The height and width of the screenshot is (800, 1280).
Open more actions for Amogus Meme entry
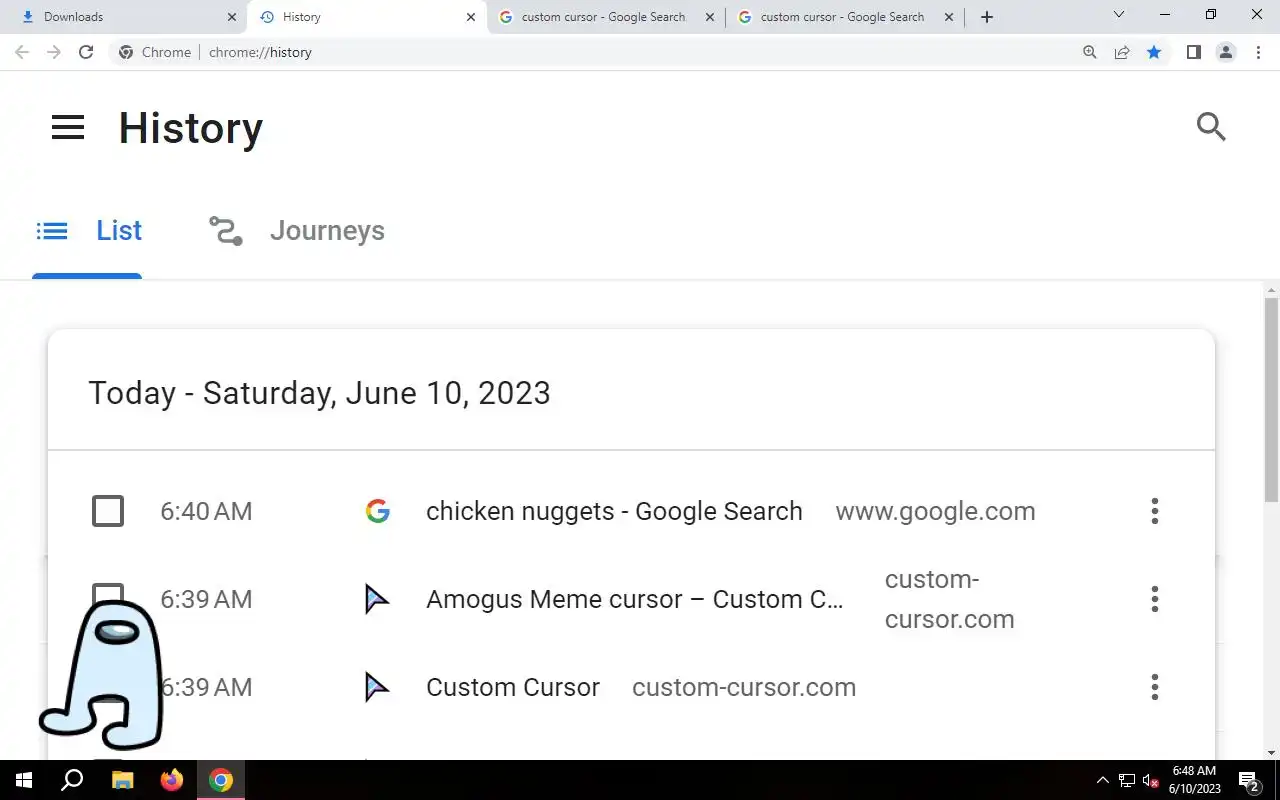1155,599
